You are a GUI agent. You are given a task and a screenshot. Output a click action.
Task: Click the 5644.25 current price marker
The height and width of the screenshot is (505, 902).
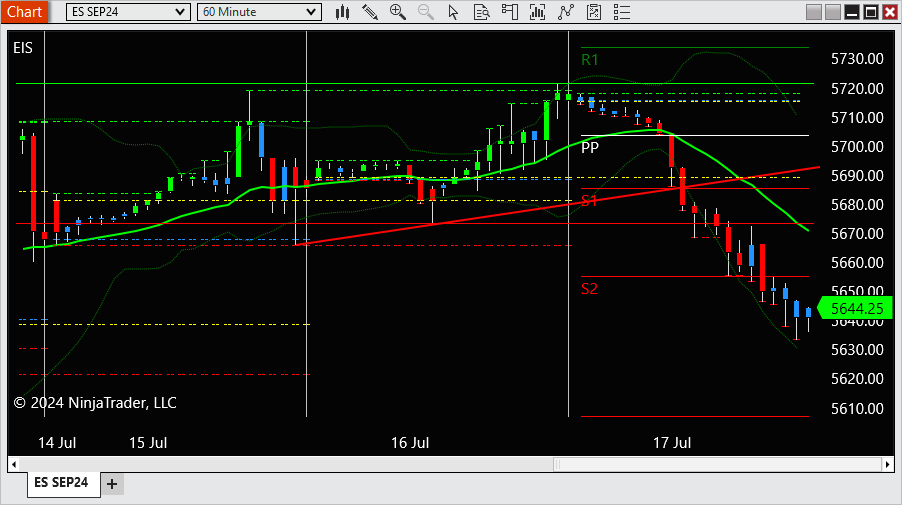pyautogui.click(x=855, y=308)
